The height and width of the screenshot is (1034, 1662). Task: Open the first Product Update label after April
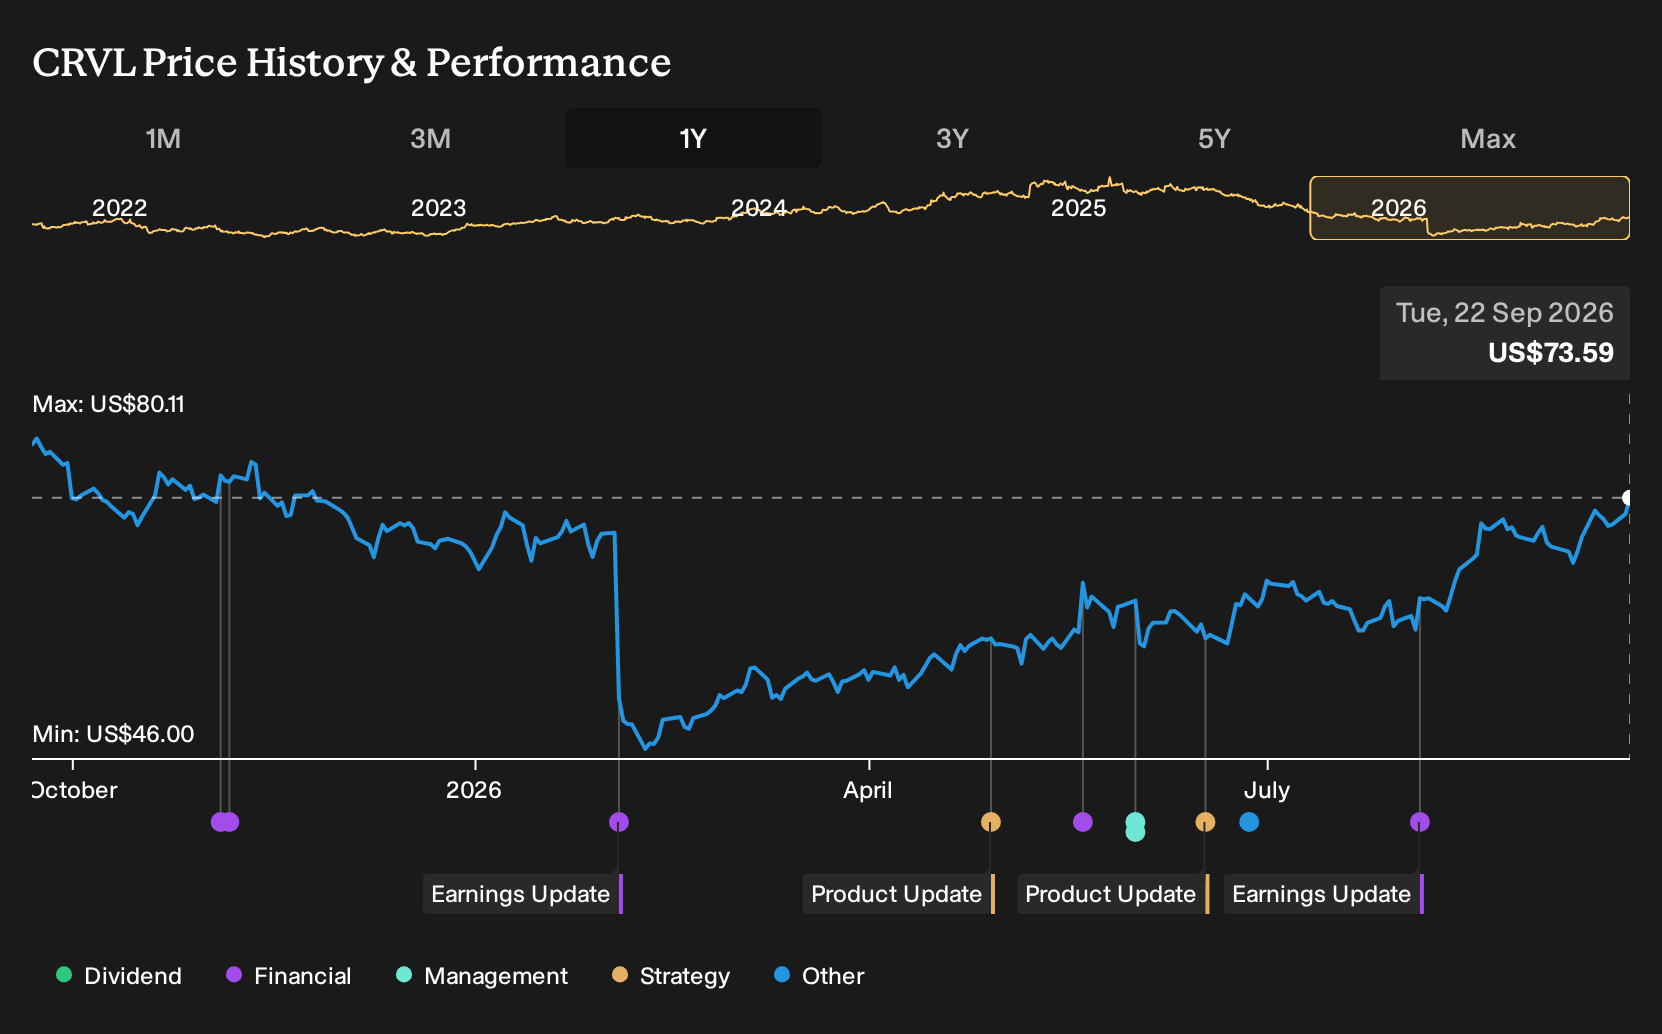[899, 894]
